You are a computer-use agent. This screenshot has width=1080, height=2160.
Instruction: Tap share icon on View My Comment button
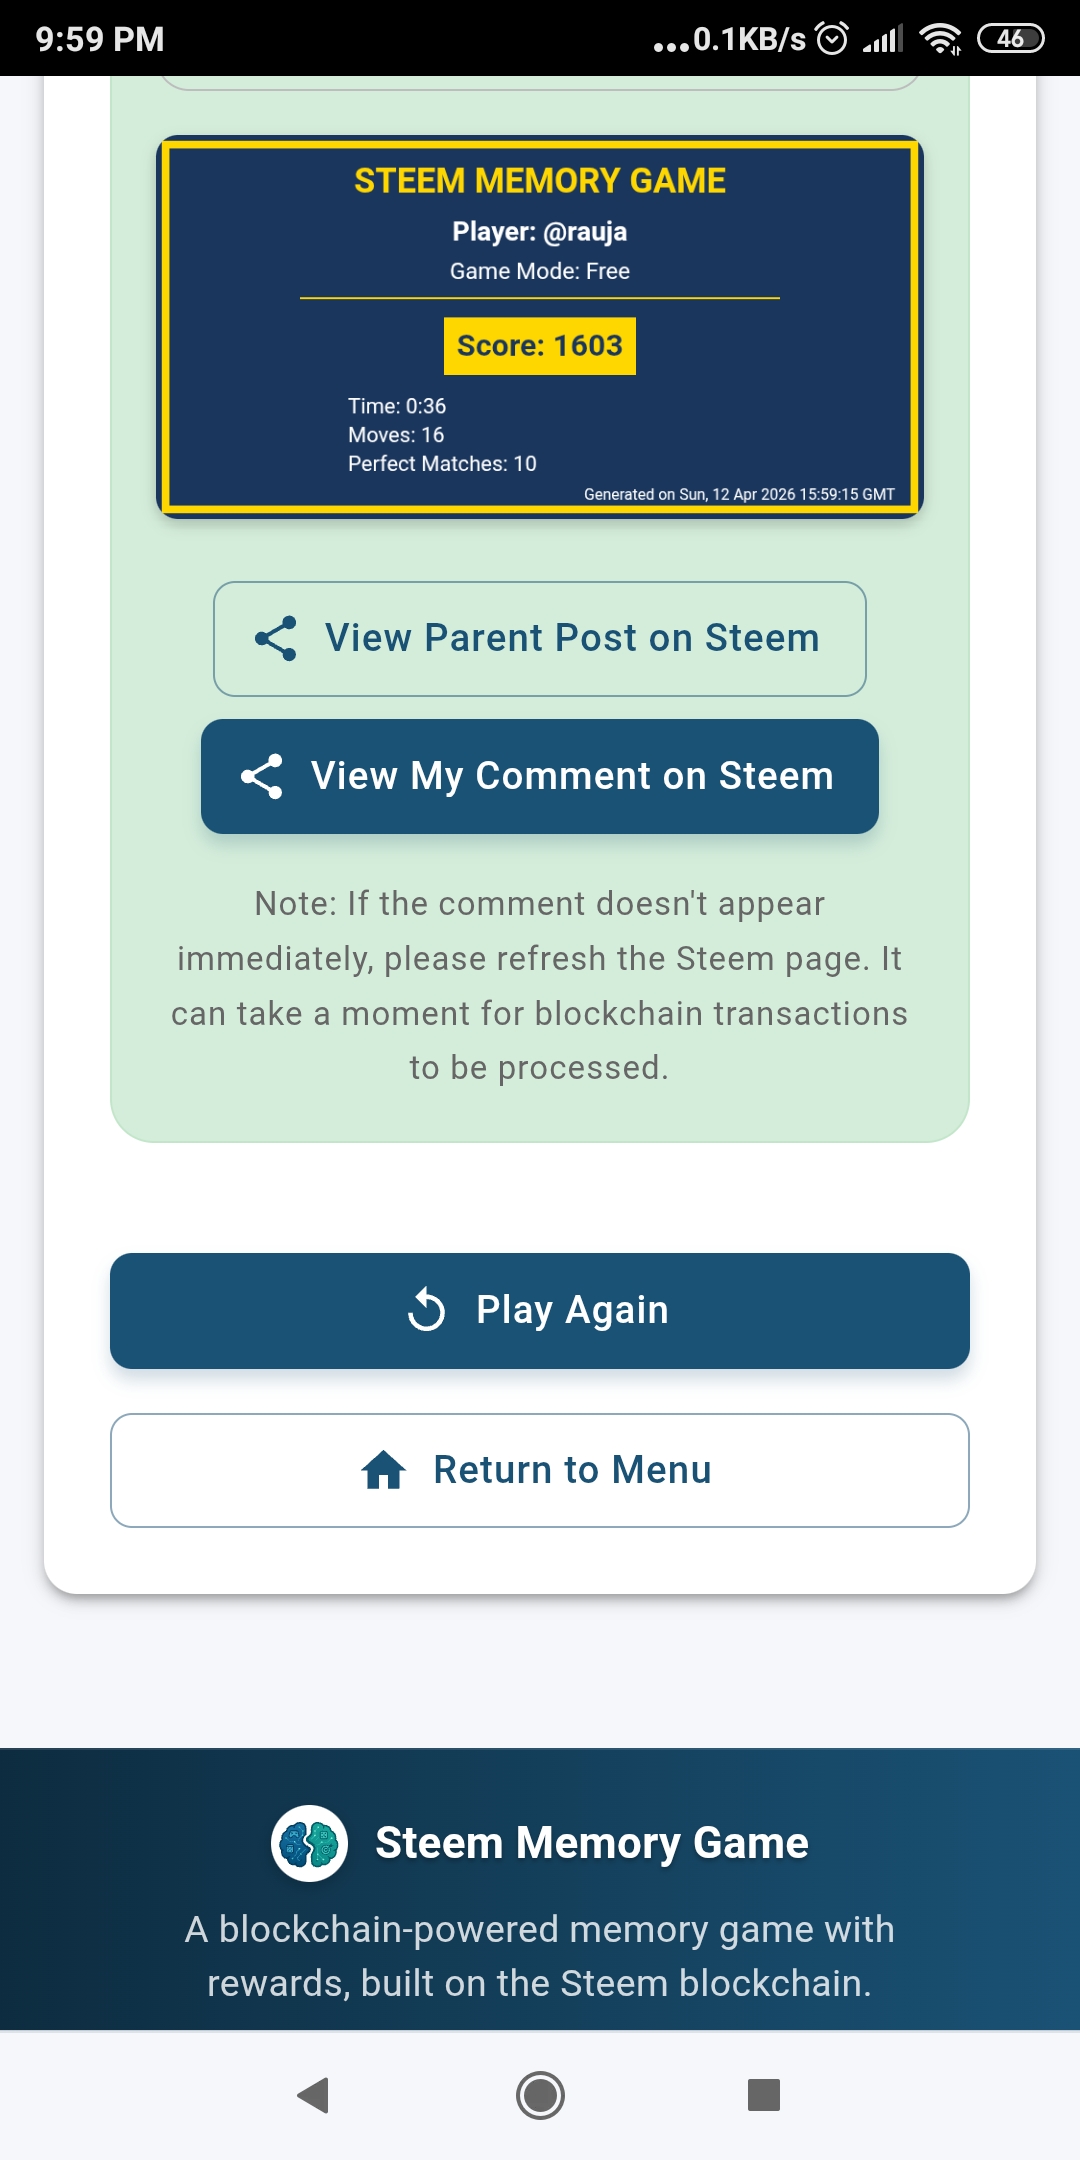[262, 776]
